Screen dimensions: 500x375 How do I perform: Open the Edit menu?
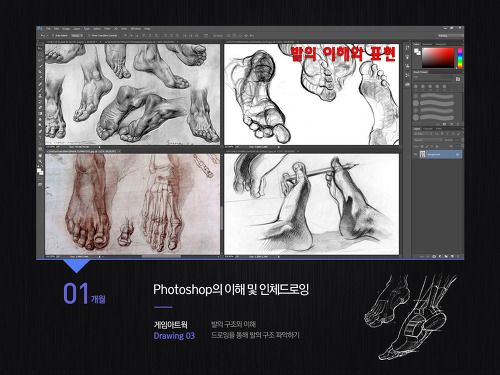pos(56,29)
